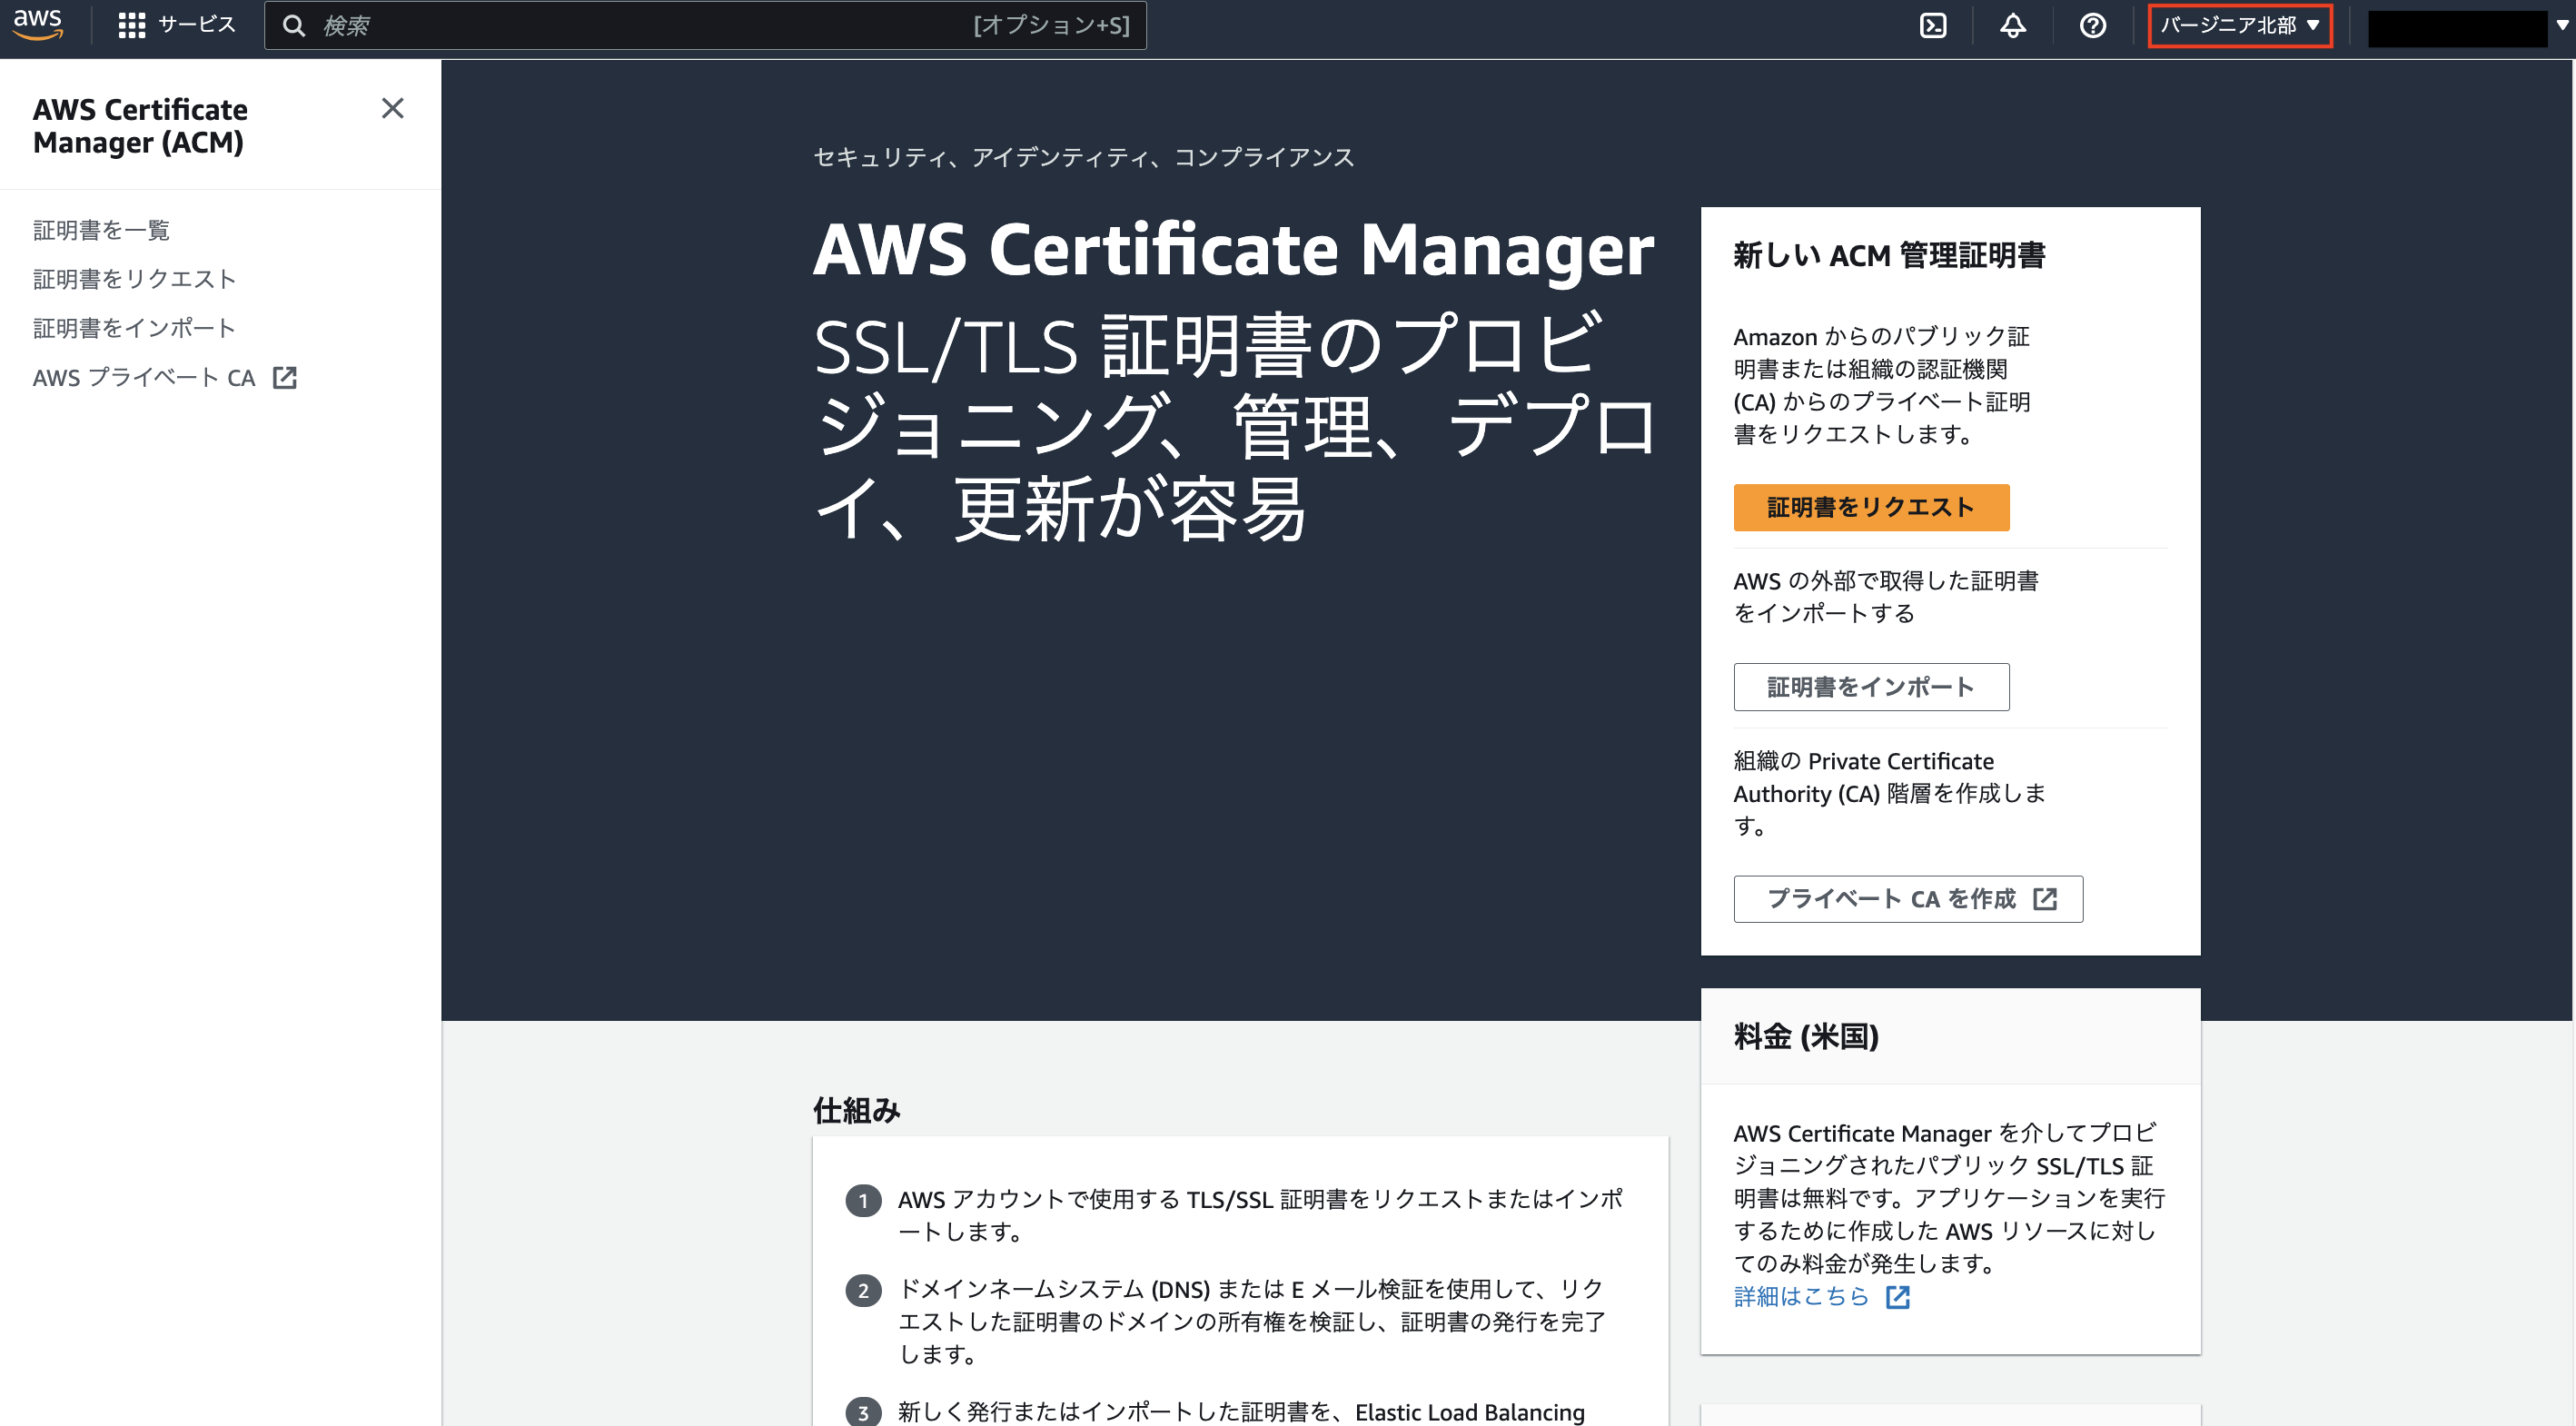This screenshot has width=2576, height=1426.
Task: Click external link icon beside AWS プライベート CA
Action: (285, 378)
